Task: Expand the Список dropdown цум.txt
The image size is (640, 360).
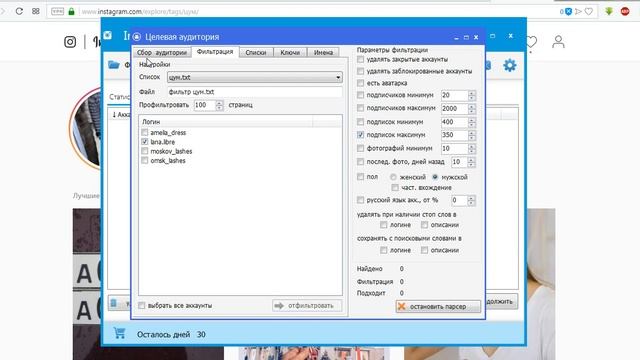Action: 255,77
